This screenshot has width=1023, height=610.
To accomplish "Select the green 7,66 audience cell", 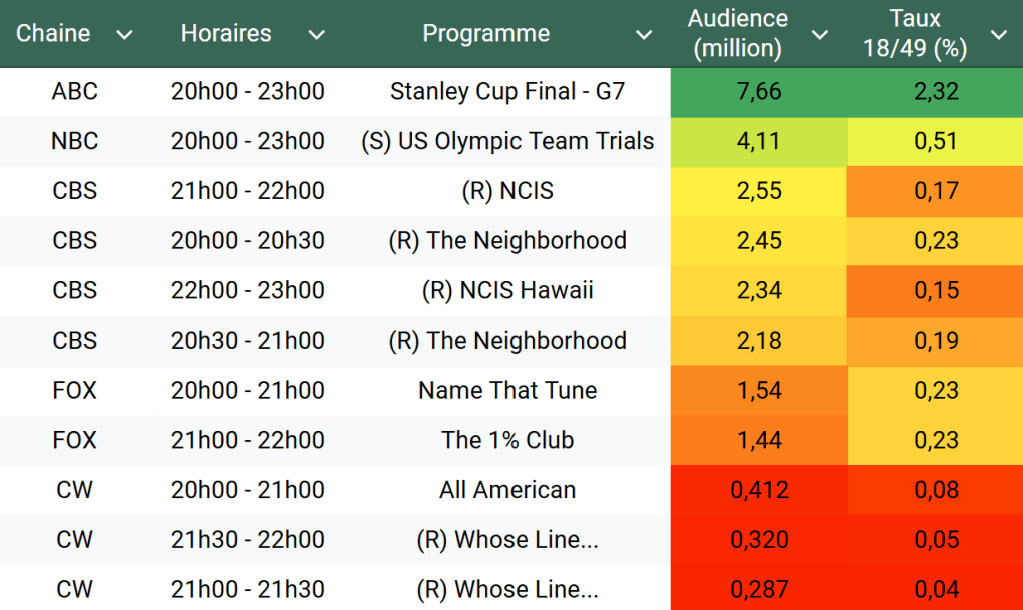I will tap(759, 92).
